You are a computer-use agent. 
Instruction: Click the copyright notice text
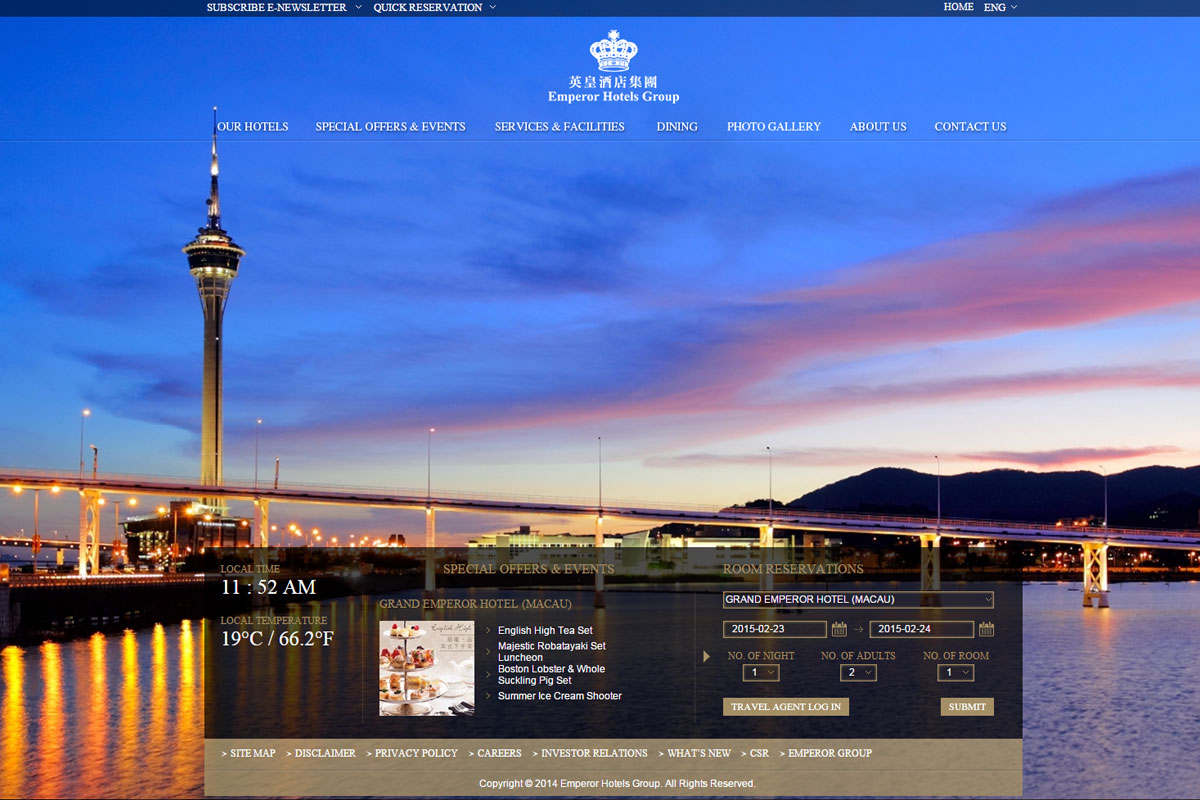click(x=617, y=783)
